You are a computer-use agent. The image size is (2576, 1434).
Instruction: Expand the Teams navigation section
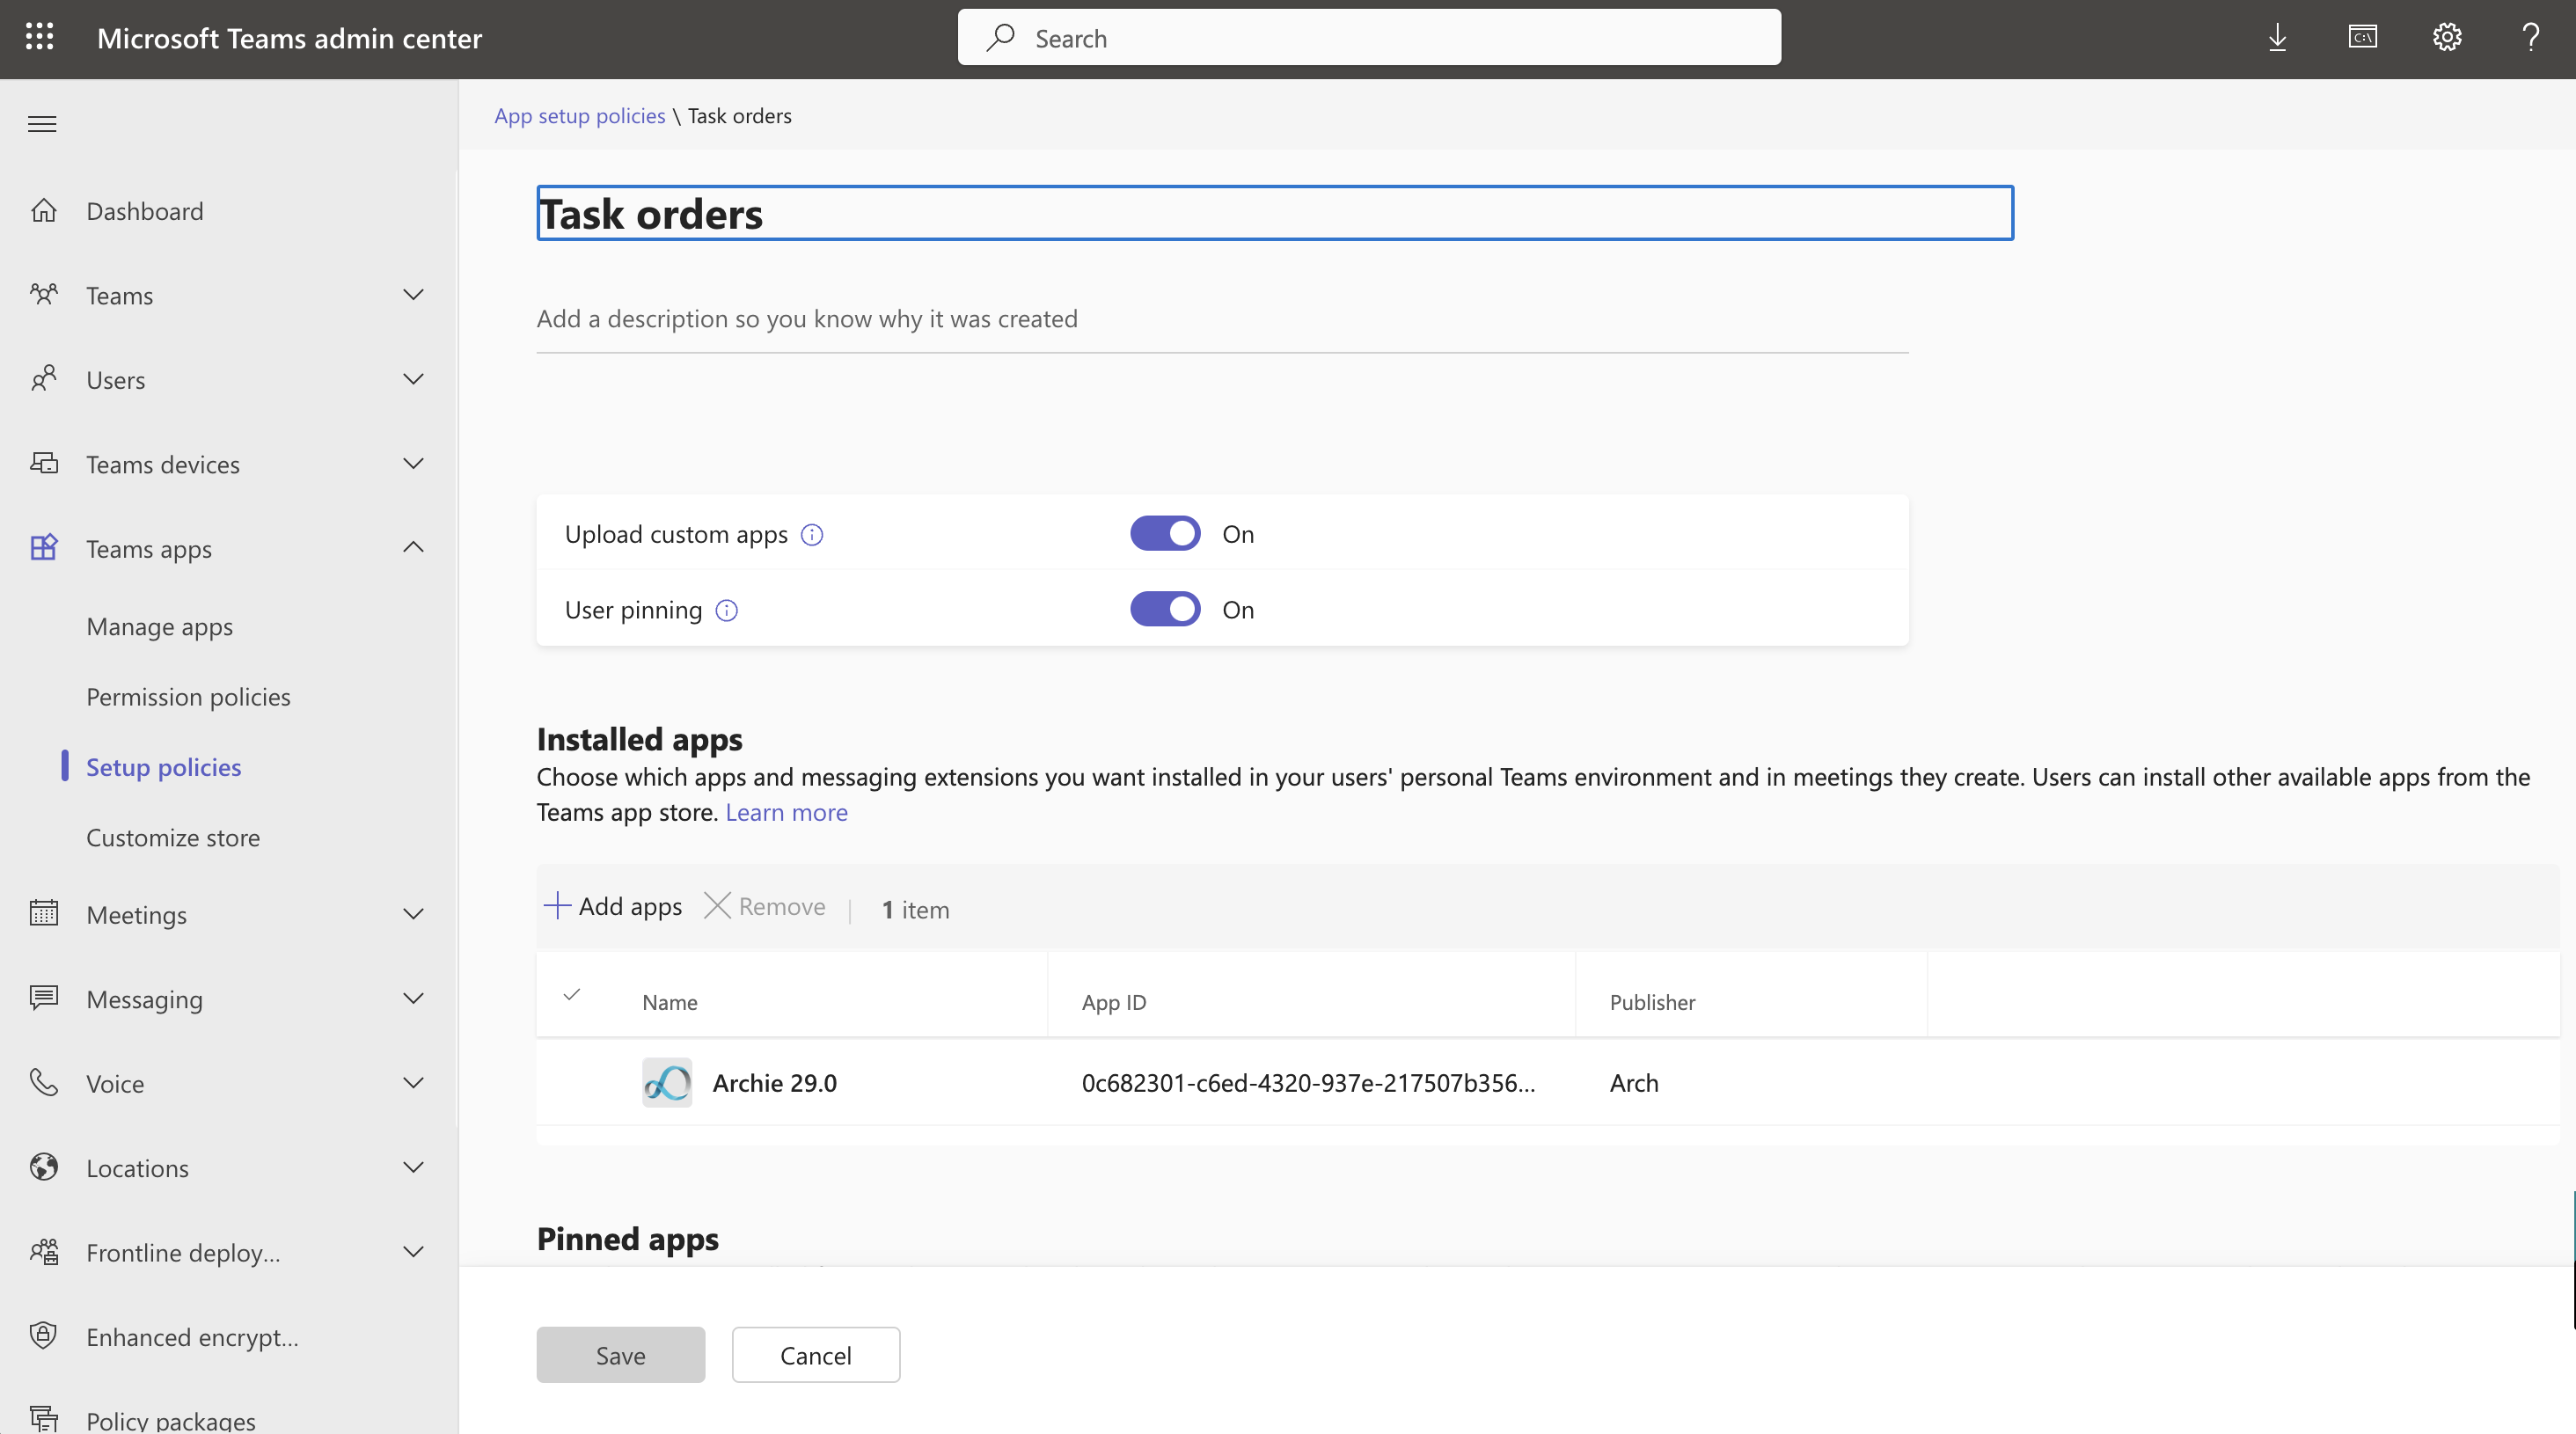pyautogui.click(x=413, y=295)
